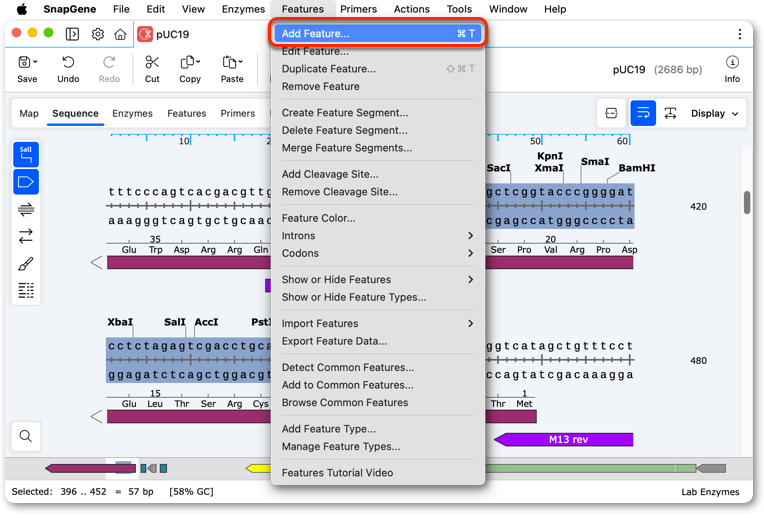Click the vertical scrollbar thumb

(747, 203)
